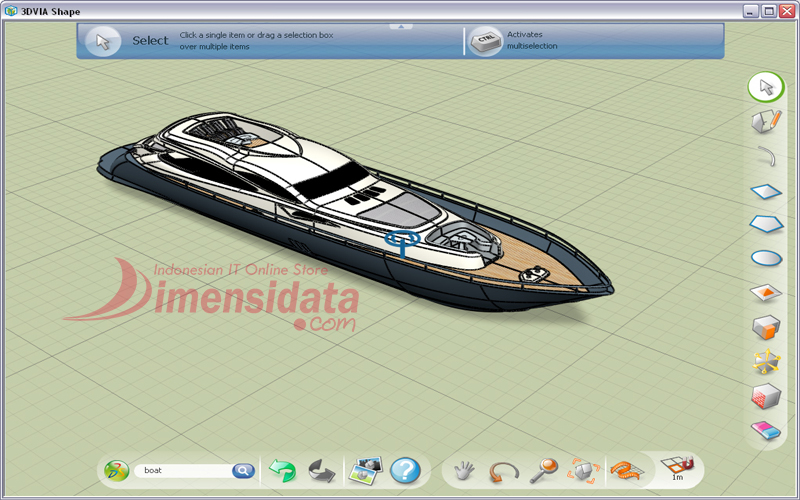Select the push/pull cube tool
Screen dimensions: 800x500
[x=766, y=327]
